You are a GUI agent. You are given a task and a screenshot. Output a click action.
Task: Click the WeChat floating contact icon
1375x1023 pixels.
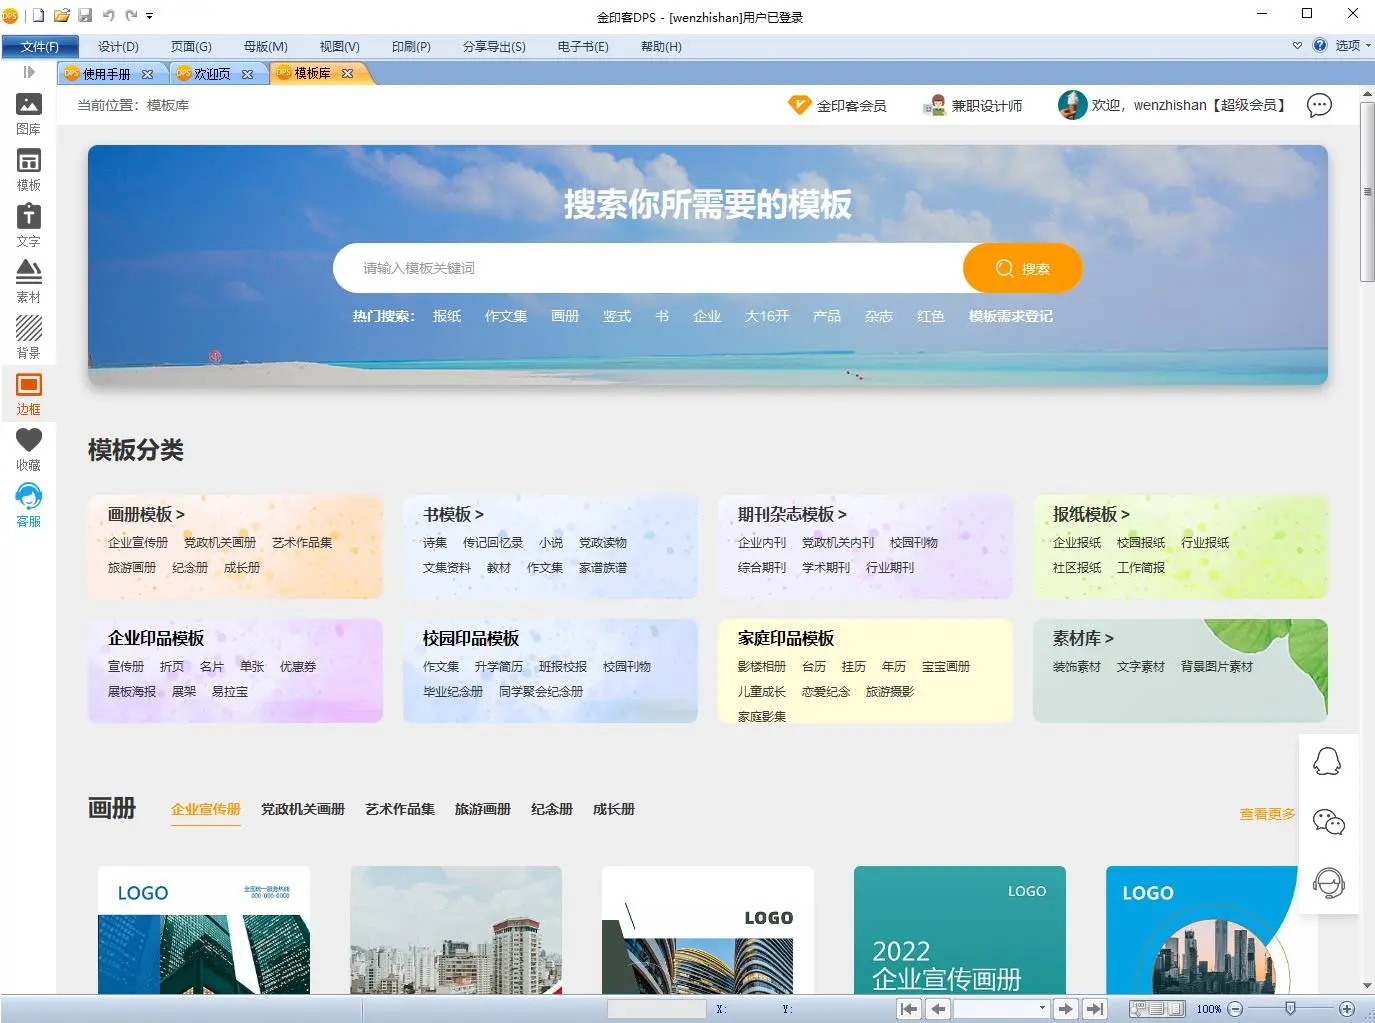coord(1328,822)
